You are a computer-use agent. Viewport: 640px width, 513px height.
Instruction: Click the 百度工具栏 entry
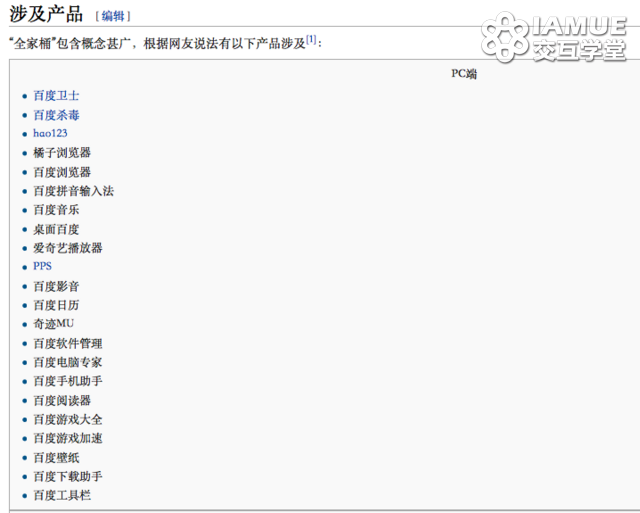point(62,495)
